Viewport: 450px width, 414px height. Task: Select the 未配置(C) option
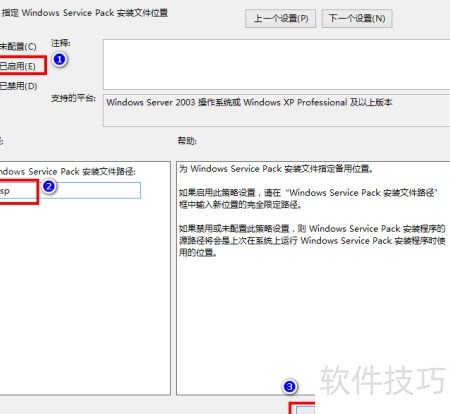tap(18, 46)
